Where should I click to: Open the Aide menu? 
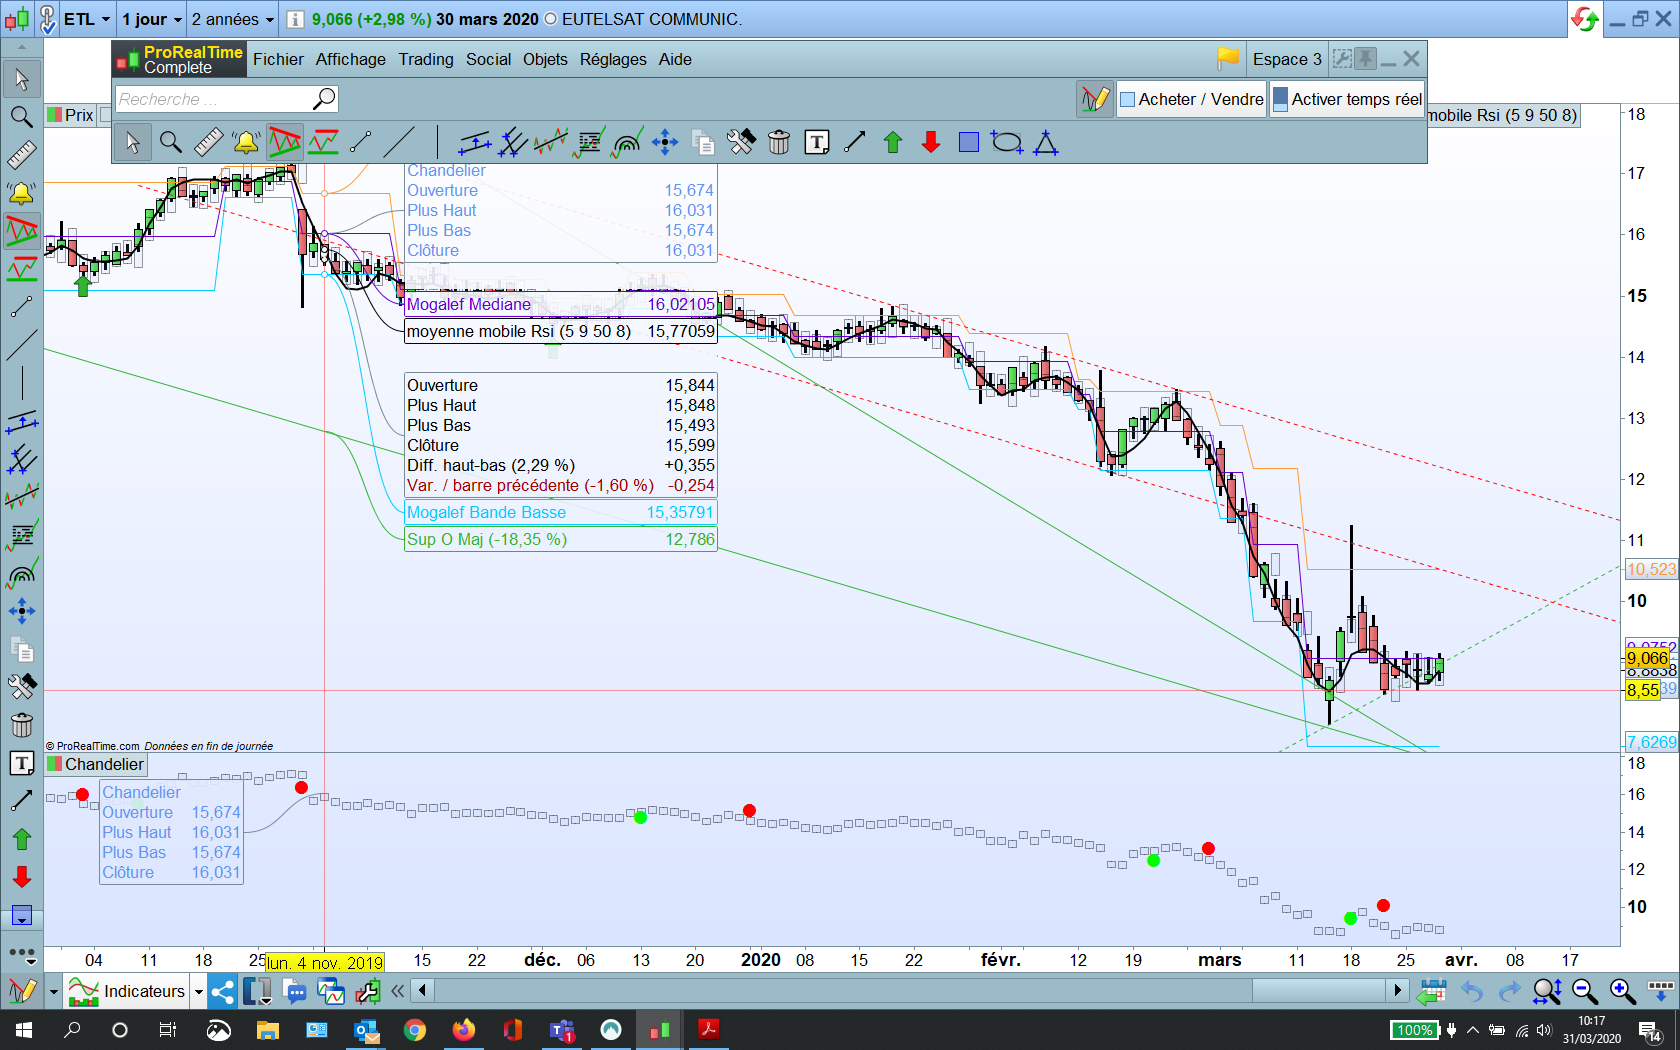click(x=675, y=59)
